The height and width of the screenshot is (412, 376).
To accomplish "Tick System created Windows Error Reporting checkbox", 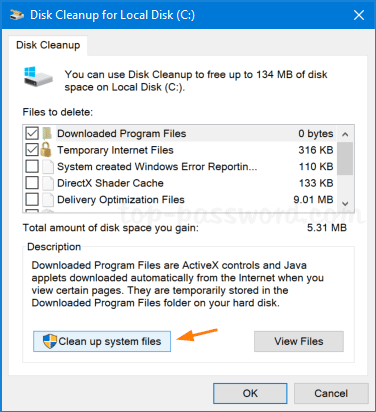I will (32, 166).
